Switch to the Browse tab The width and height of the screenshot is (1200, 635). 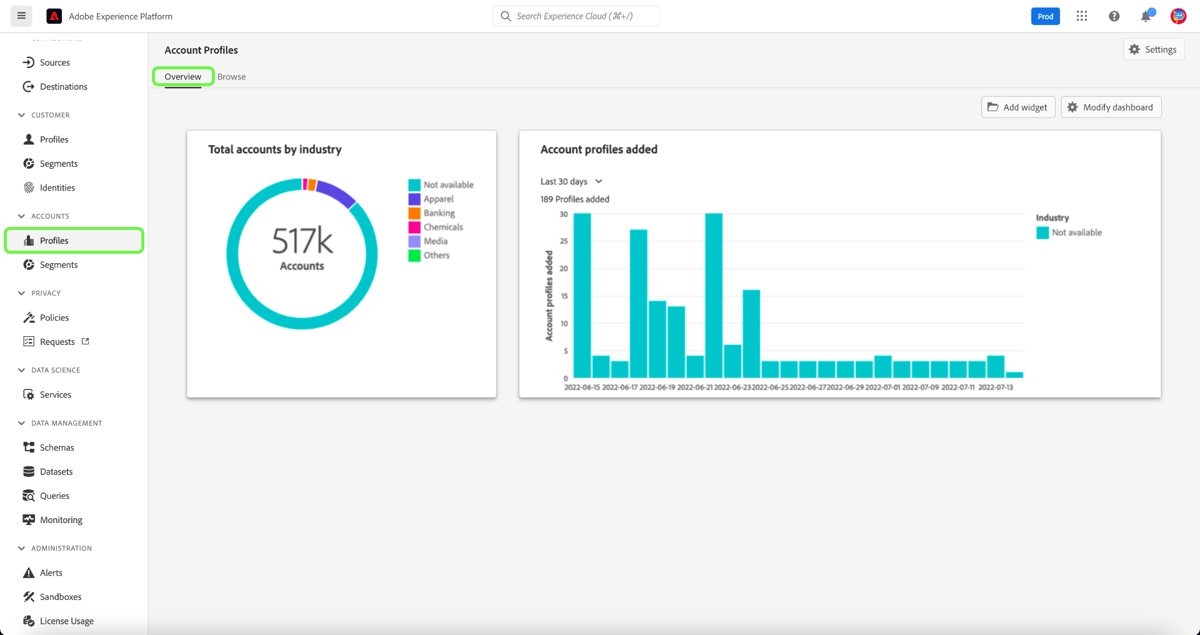(231, 76)
